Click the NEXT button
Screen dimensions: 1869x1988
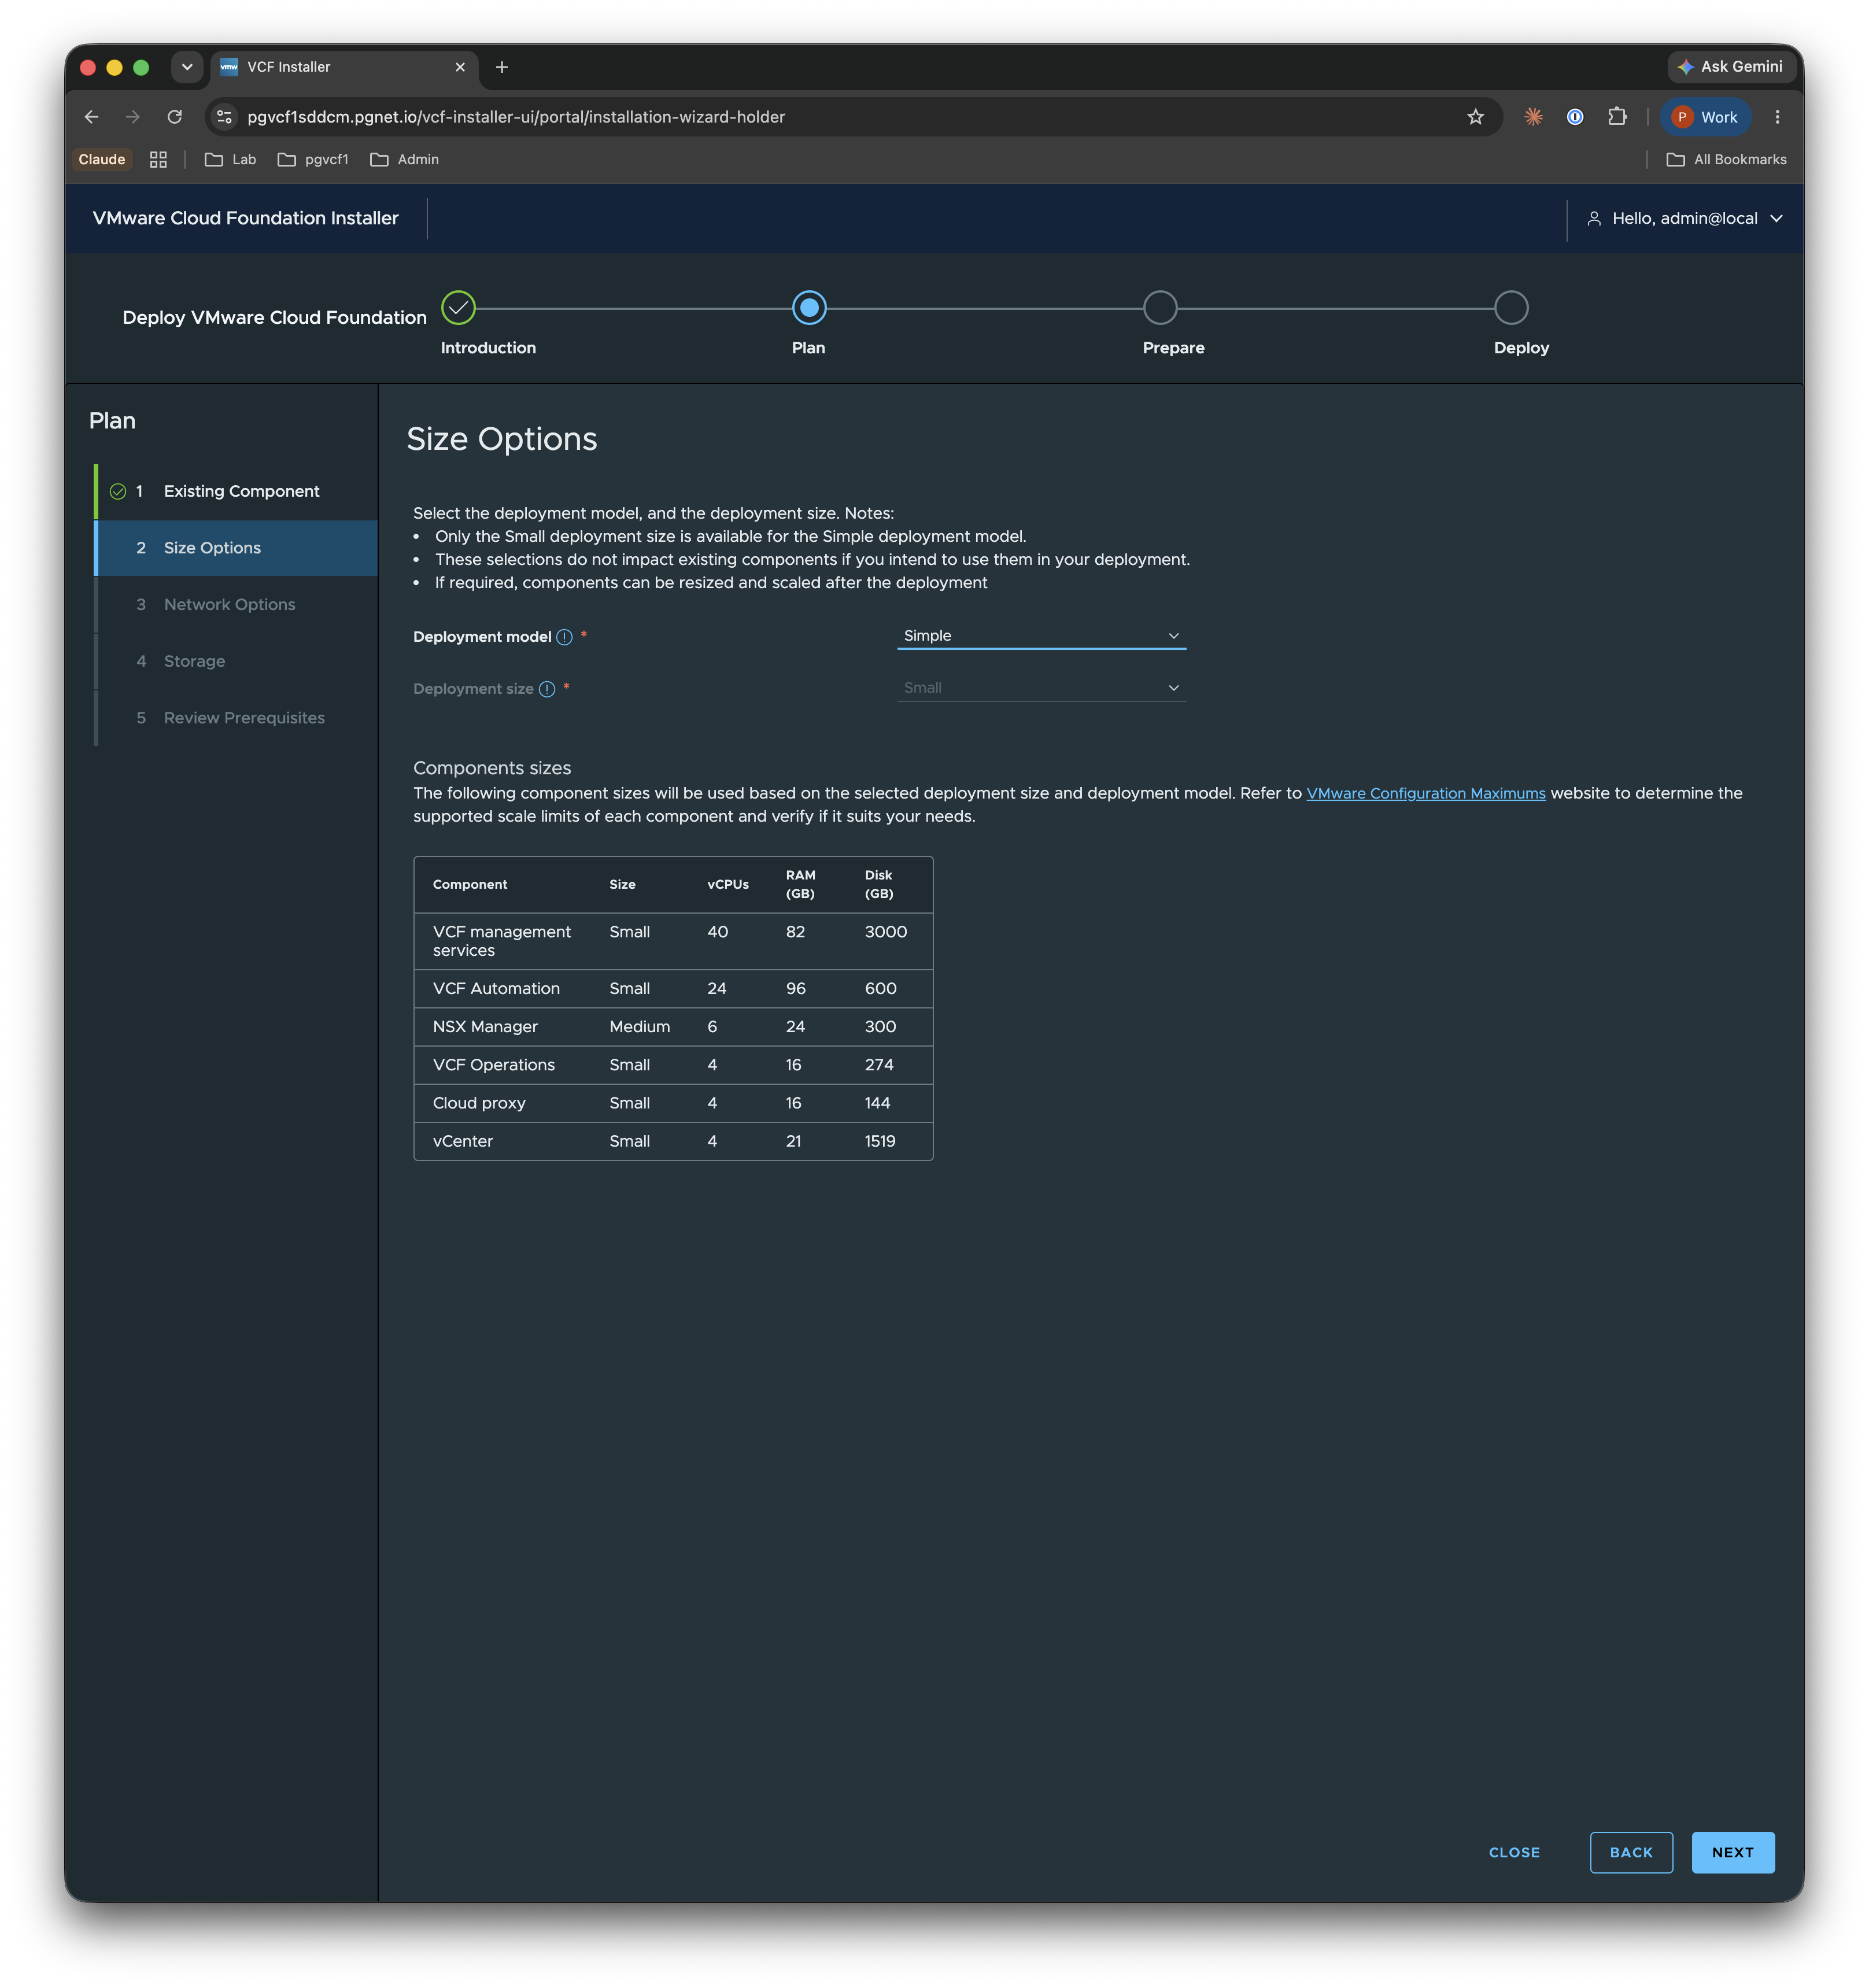(1732, 1852)
